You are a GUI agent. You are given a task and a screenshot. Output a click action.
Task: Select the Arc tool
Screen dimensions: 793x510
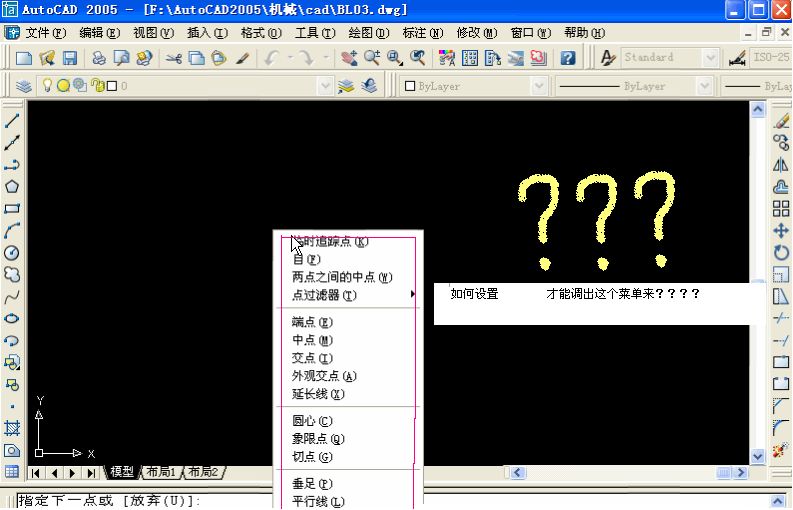[12, 231]
